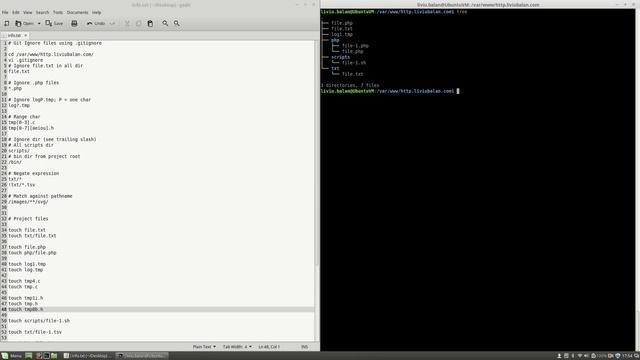Open the Help menu
This screenshot has width=640, height=360.
96,12
